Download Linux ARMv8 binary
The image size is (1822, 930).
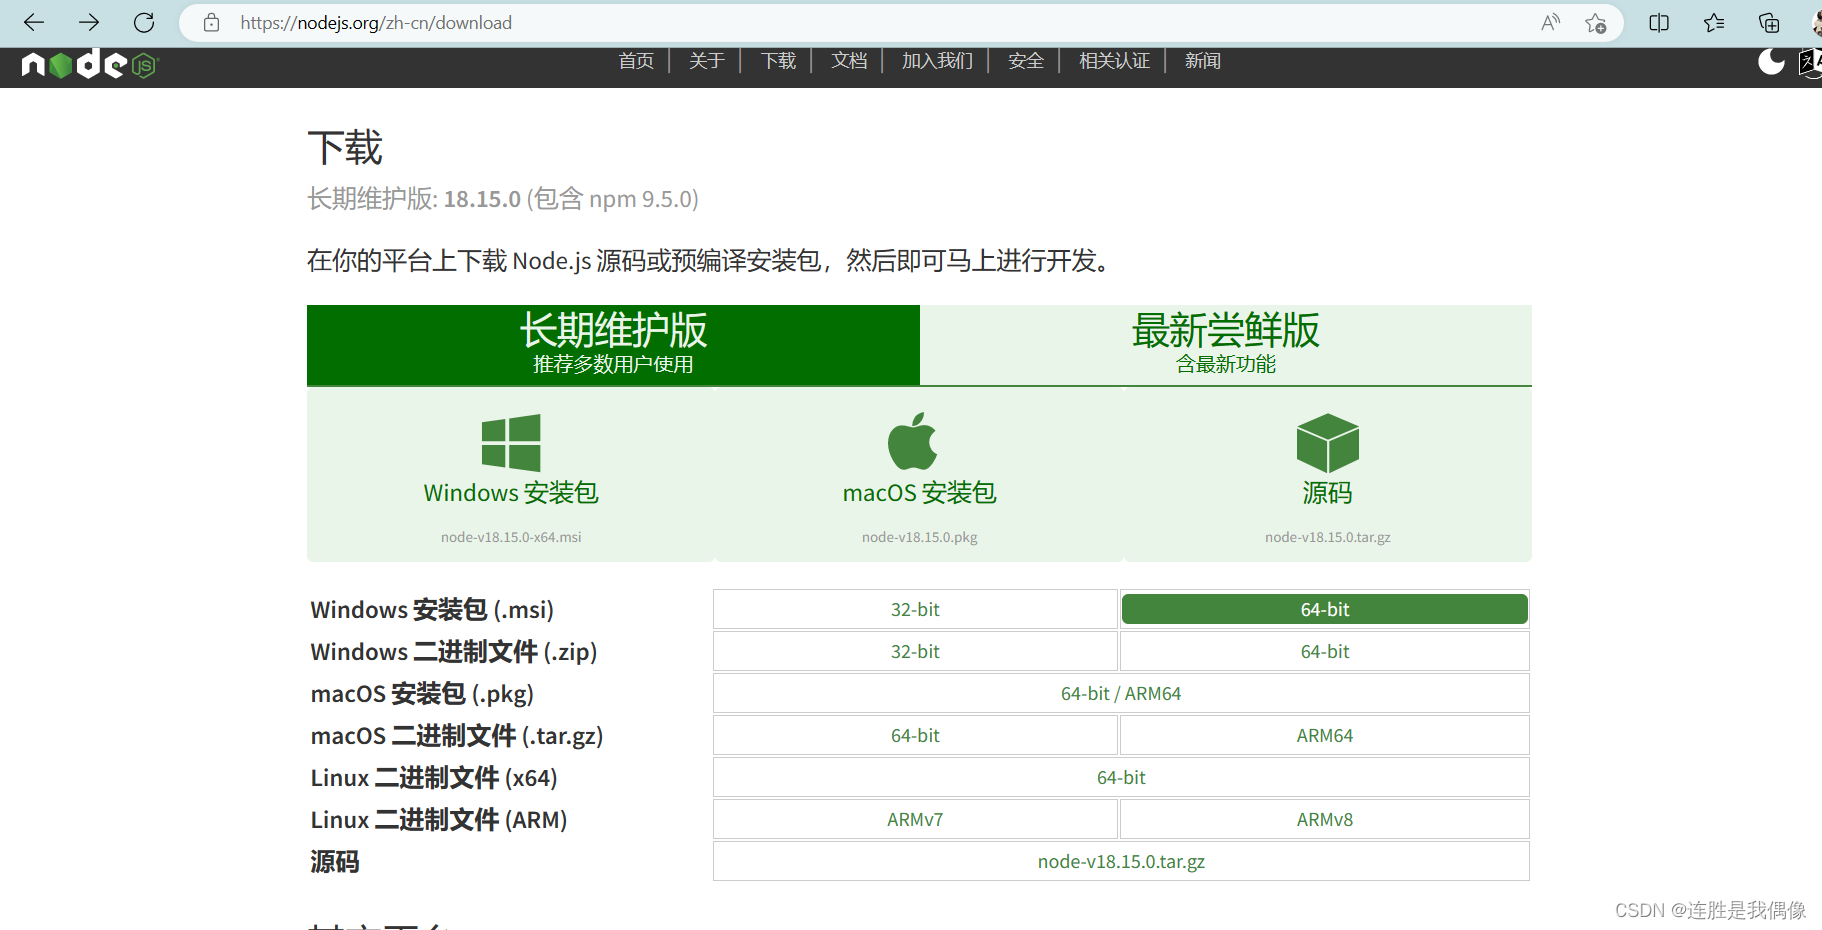1325,819
